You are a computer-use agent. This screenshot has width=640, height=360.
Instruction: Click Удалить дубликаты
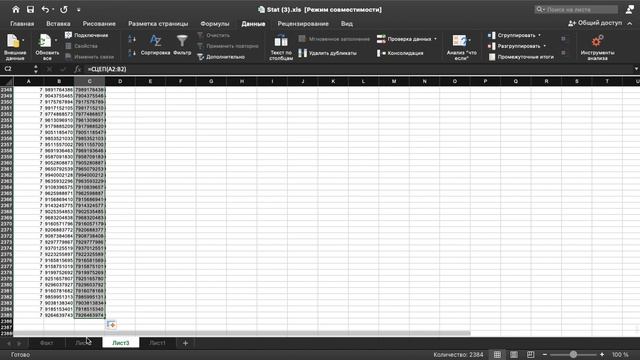click(327, 53)
